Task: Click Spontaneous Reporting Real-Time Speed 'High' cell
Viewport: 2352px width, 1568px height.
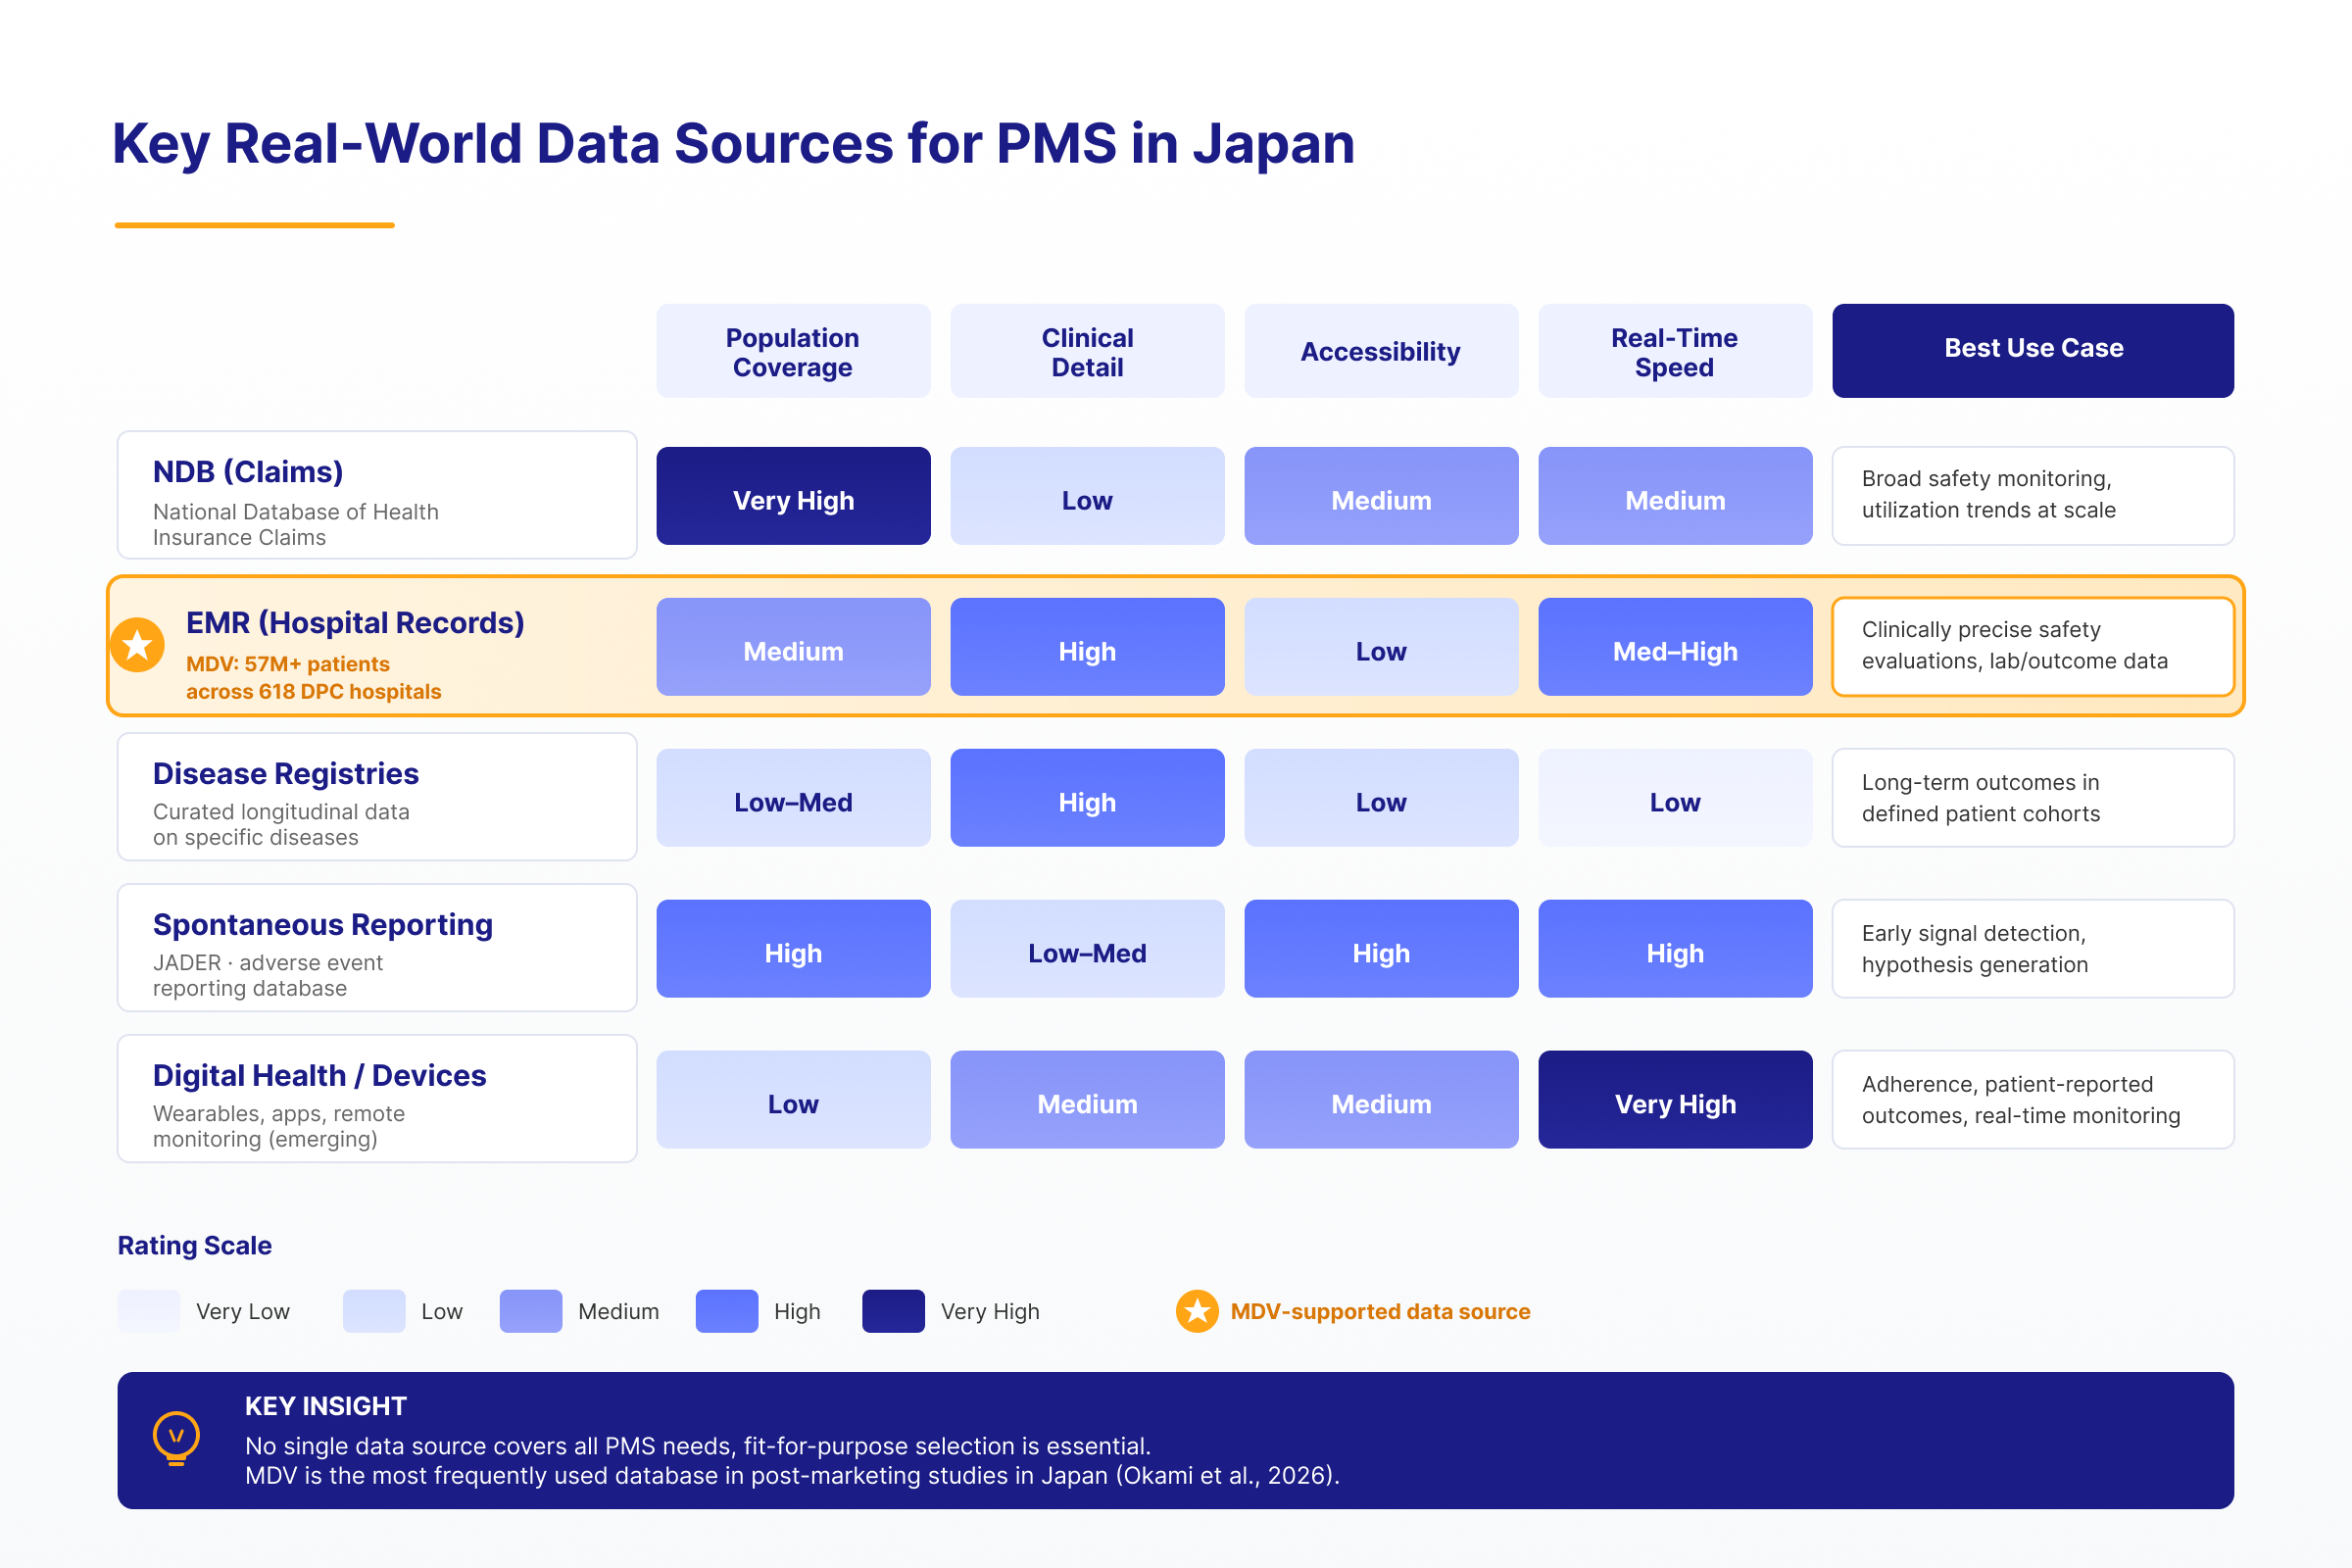Action: tap(1675, 949)
